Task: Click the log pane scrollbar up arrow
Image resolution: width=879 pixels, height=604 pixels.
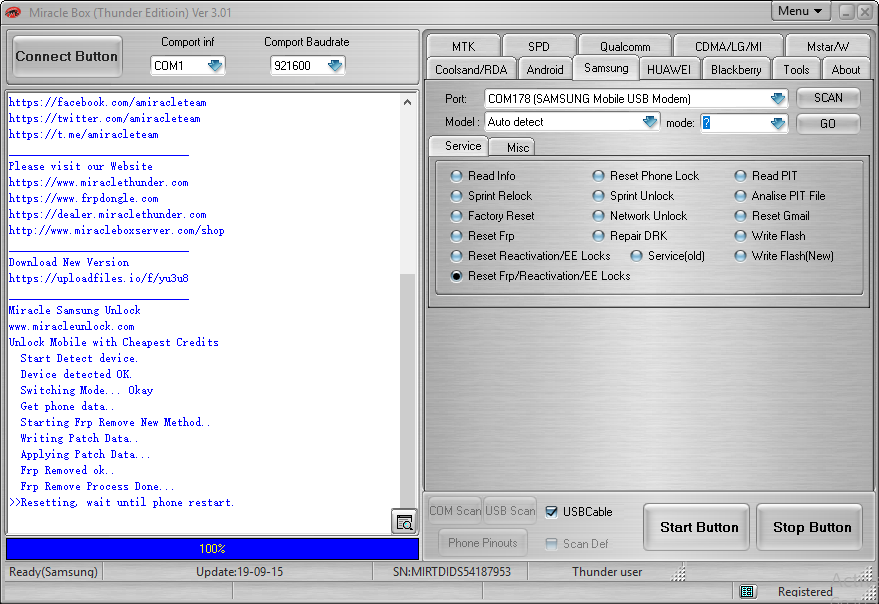Action: click(408, 102)
